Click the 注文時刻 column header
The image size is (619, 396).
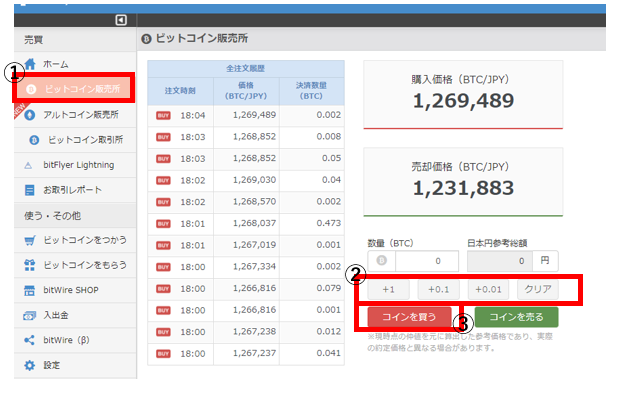(x=180, y=91)
